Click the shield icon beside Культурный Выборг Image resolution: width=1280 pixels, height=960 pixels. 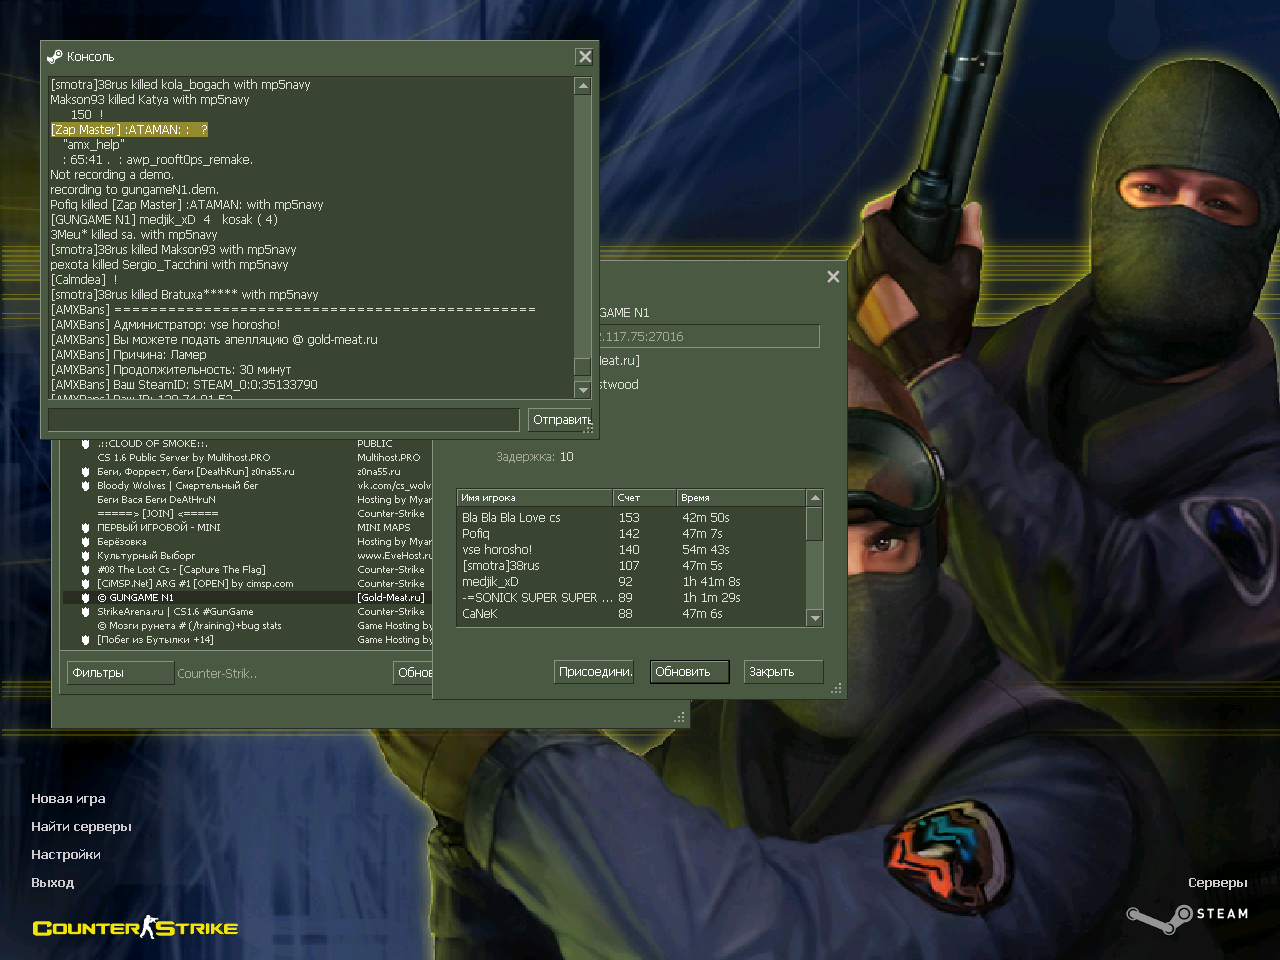click(x=86, y=556)
